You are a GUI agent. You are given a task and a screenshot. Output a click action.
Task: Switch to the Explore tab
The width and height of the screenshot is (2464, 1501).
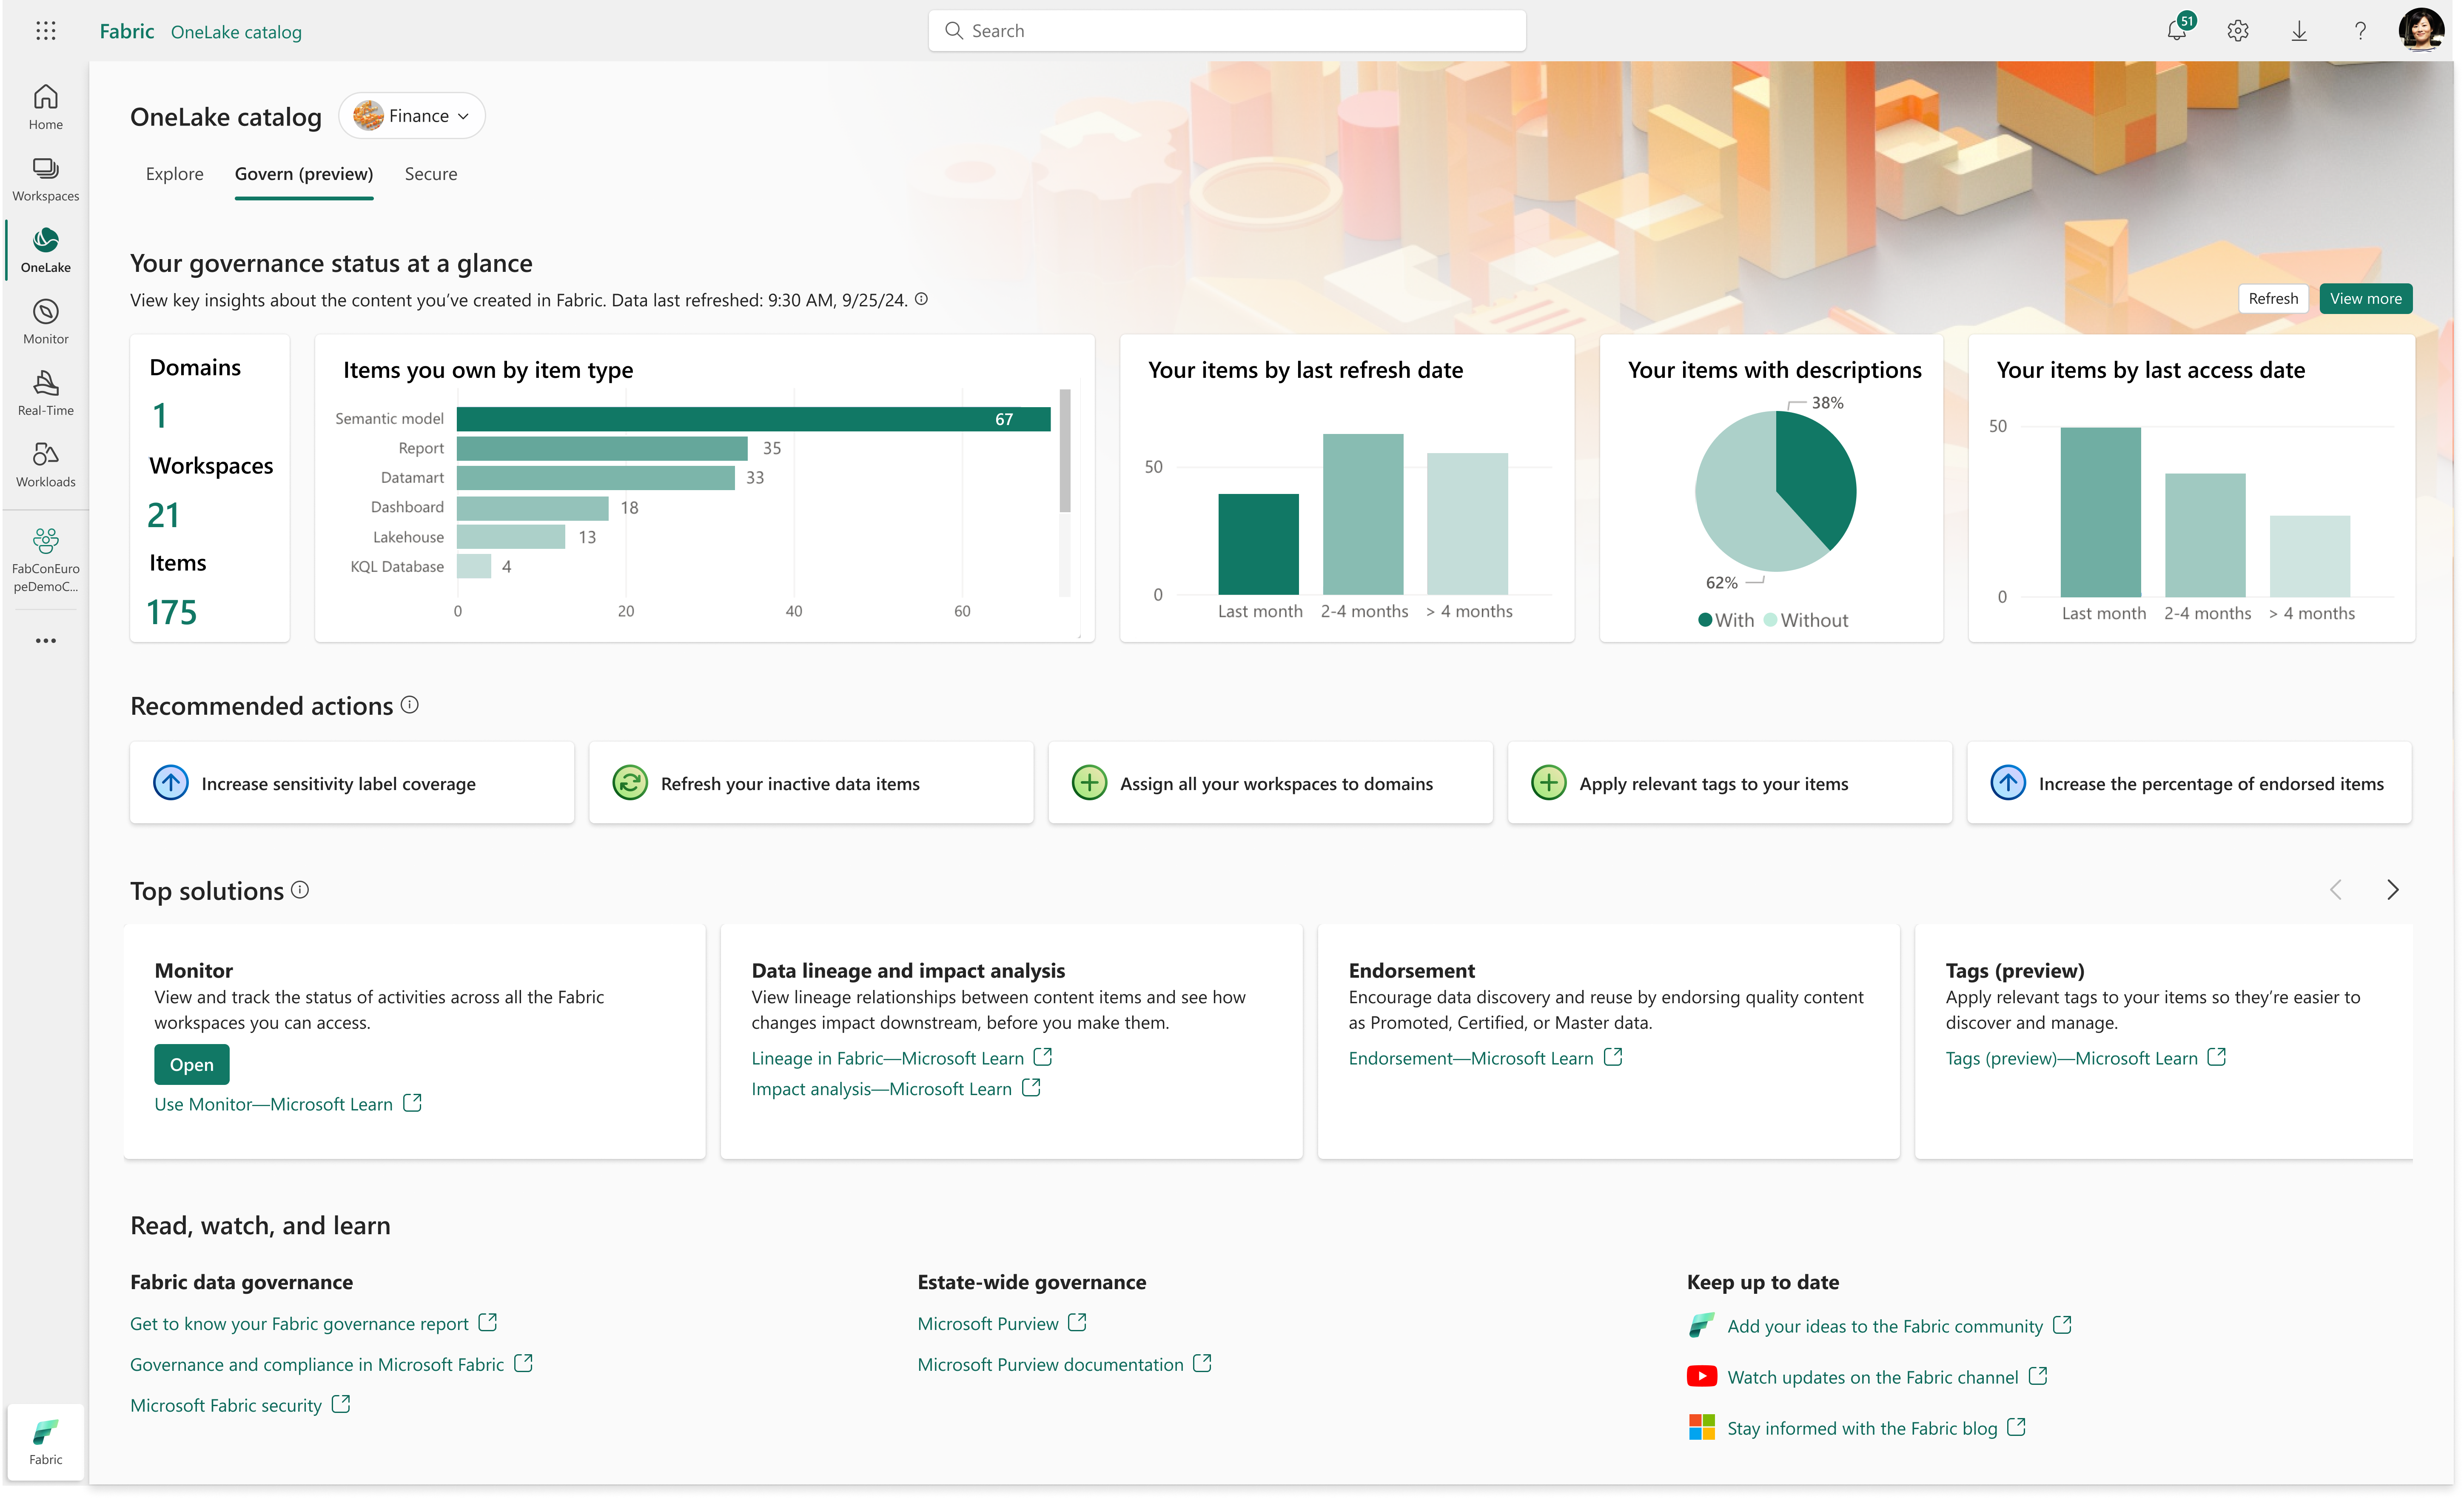coord(174,174)
